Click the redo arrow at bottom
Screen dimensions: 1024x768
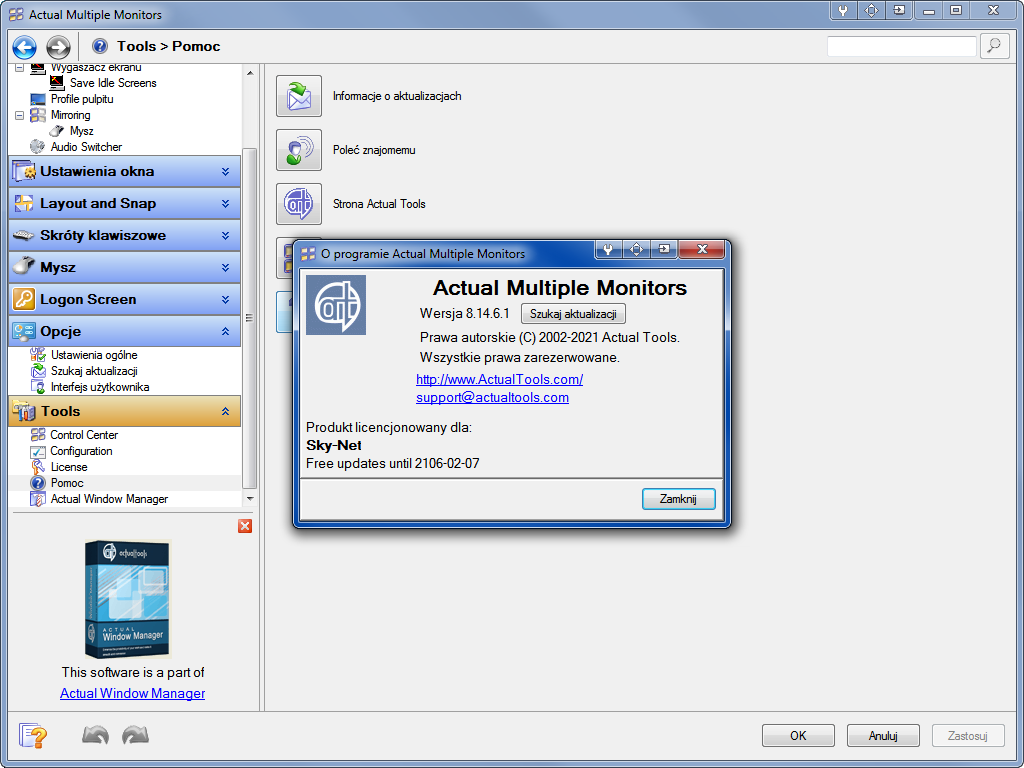click(x=135, y=735)
